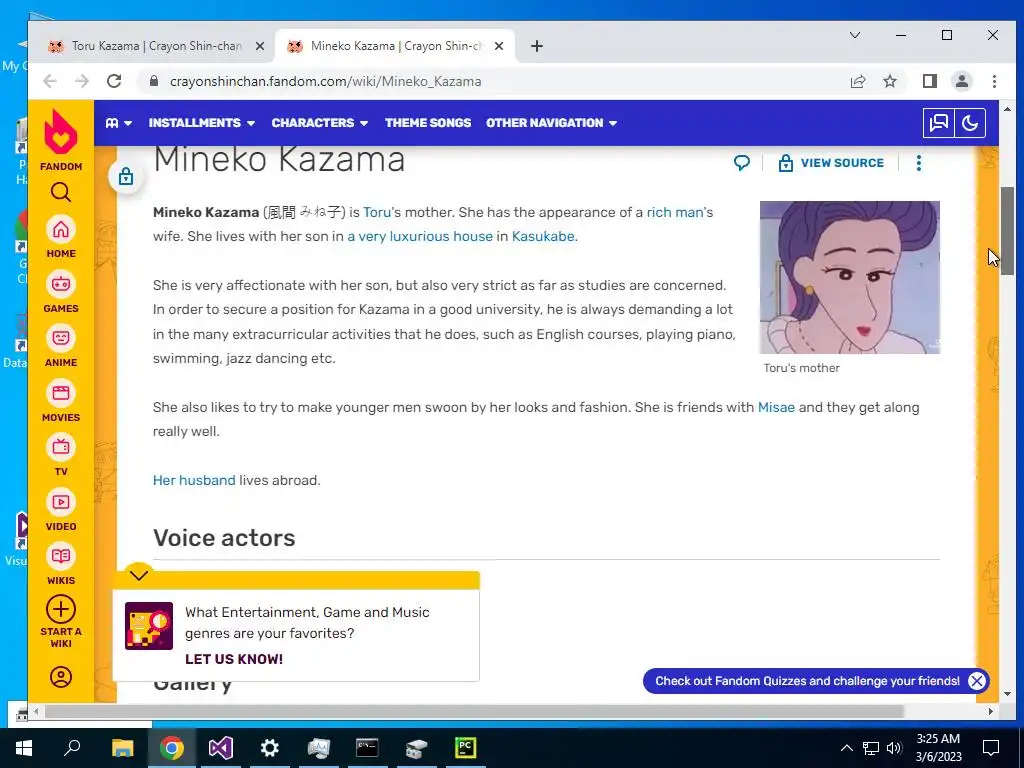Image resolution: width=1024 pixels, height=768 pixels.
Task: Open the Her husband link
Action: [194, 480]
